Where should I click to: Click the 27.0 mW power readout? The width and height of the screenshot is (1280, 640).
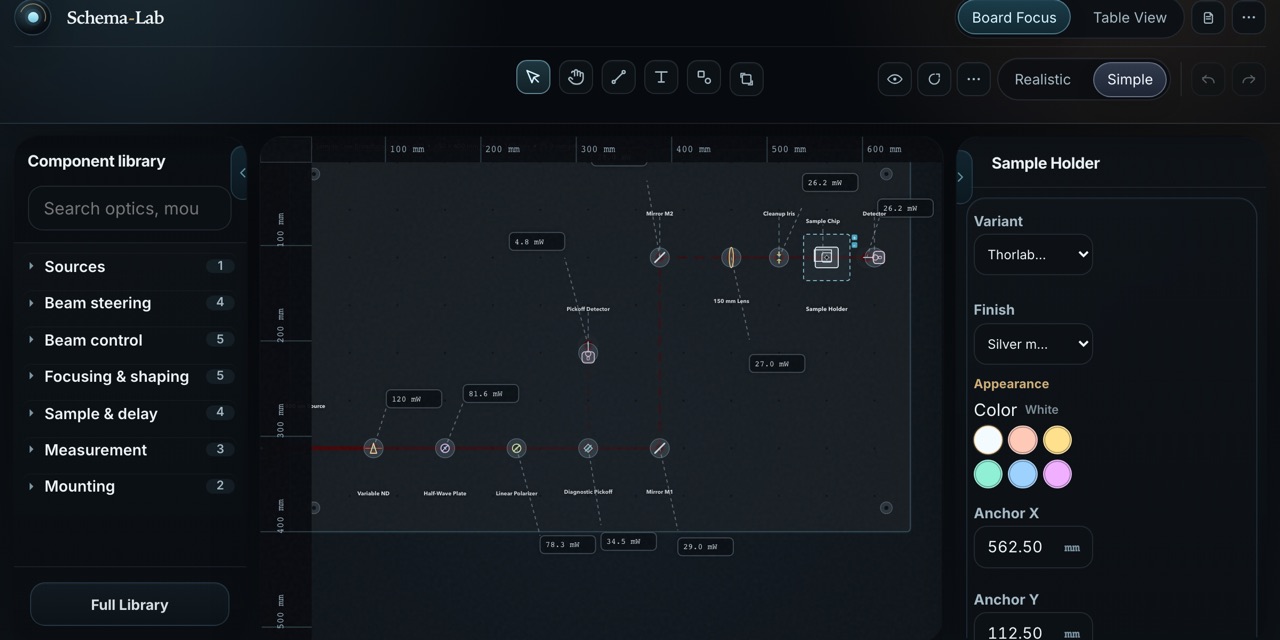(x=777, y=364)
